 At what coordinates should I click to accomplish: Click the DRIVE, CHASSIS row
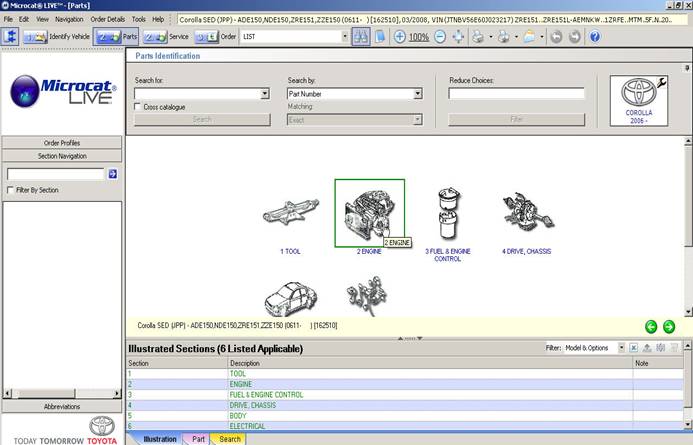coord(404,405)
